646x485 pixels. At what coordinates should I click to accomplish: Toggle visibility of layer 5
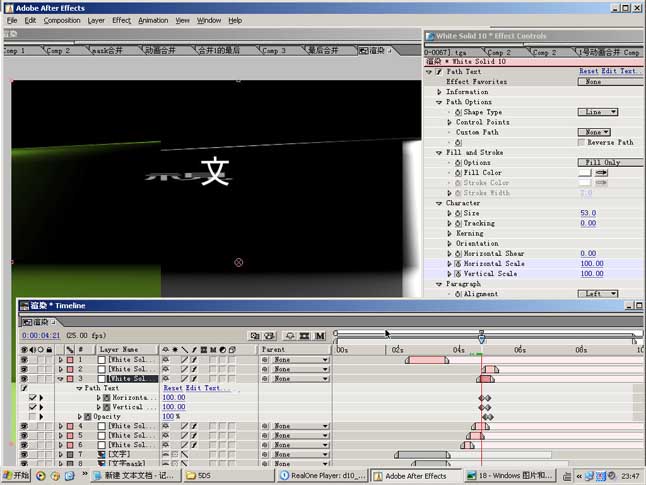tap(24, 436)
